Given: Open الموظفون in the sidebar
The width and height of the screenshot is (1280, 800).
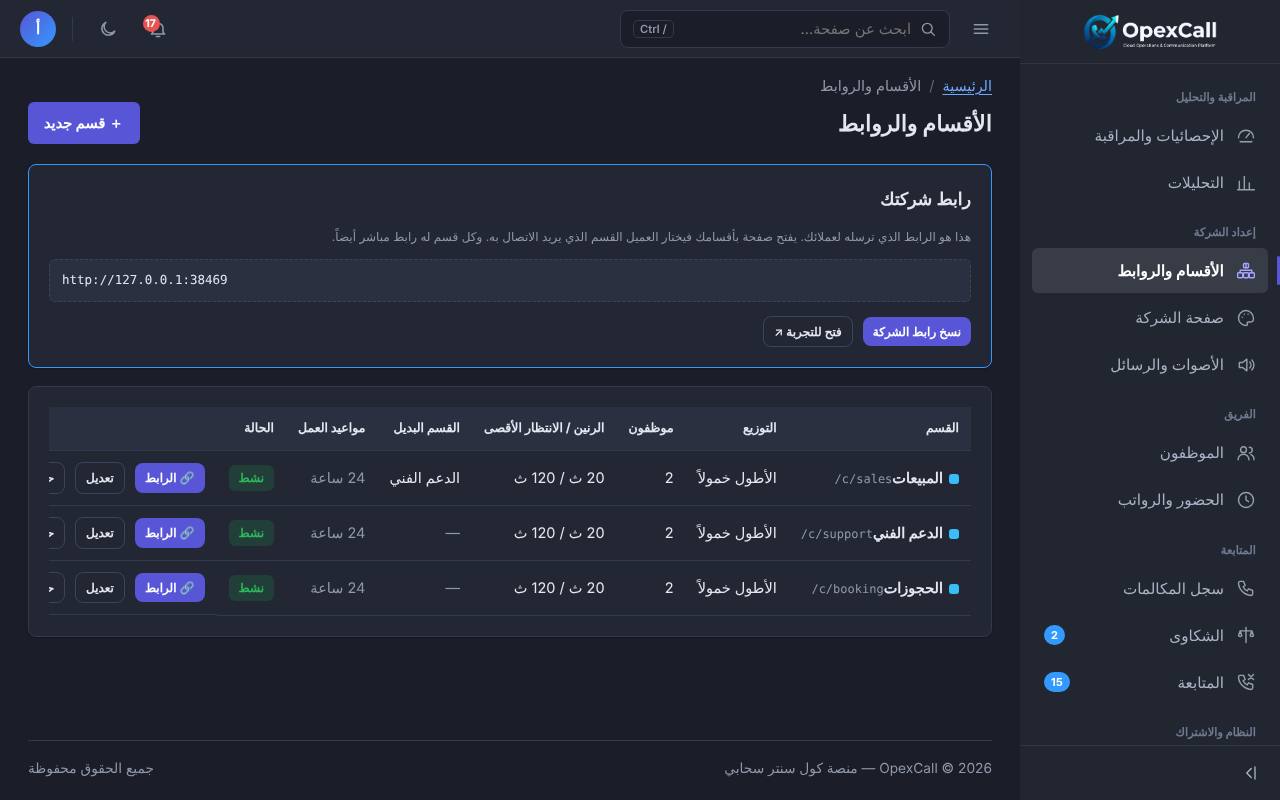Looking at the screenshot, I should (x=1150, y=453).
